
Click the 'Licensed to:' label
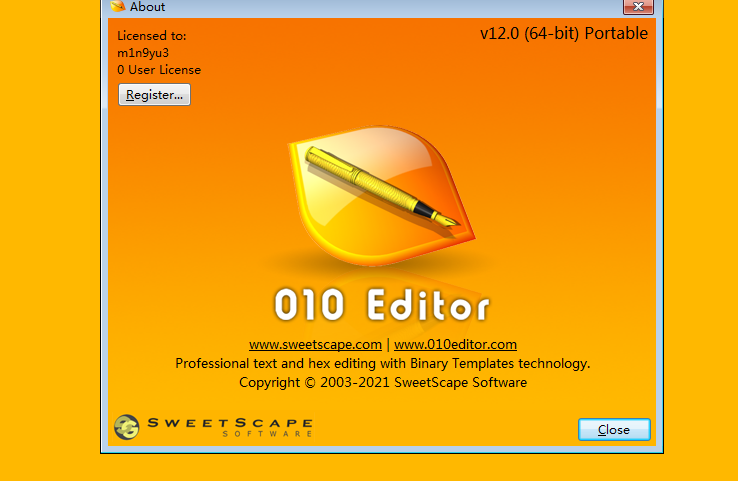(152, 36)
